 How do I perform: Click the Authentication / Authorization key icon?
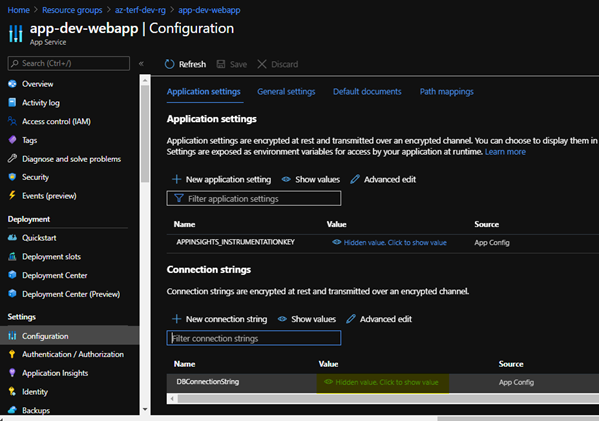12,354
